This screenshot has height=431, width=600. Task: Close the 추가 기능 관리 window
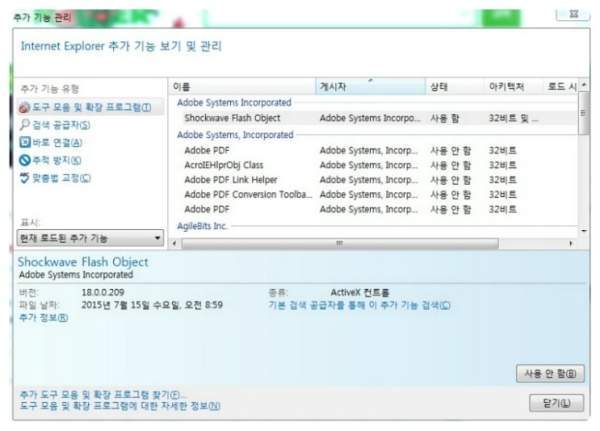tap(573, 13)
